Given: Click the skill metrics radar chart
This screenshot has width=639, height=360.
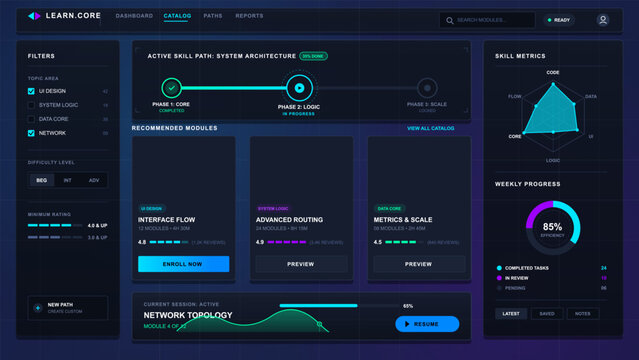Looking at the screenshot, I should click(x=553, y=116).
